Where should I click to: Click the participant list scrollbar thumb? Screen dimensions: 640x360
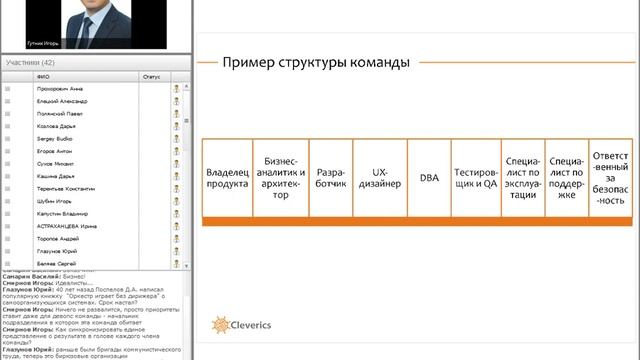point(187,120)
